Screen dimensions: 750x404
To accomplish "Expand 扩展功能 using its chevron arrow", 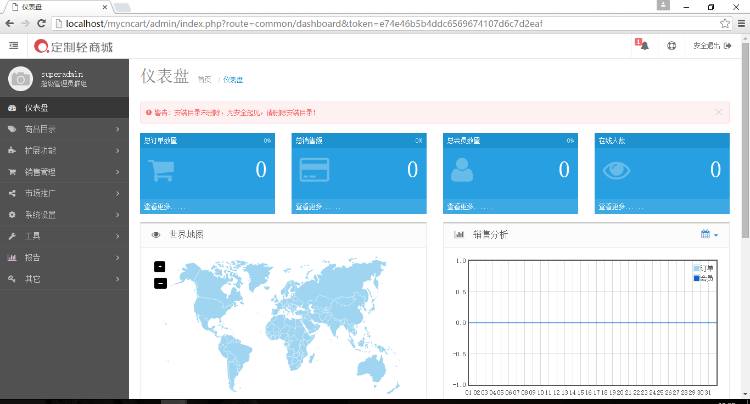I will 118,151.
